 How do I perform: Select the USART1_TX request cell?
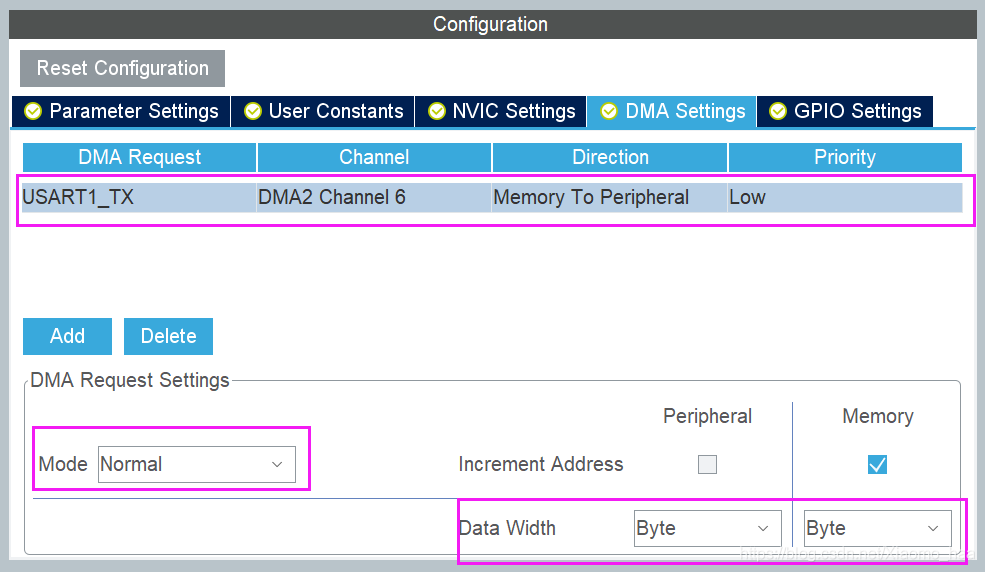(x=139, y=197)
